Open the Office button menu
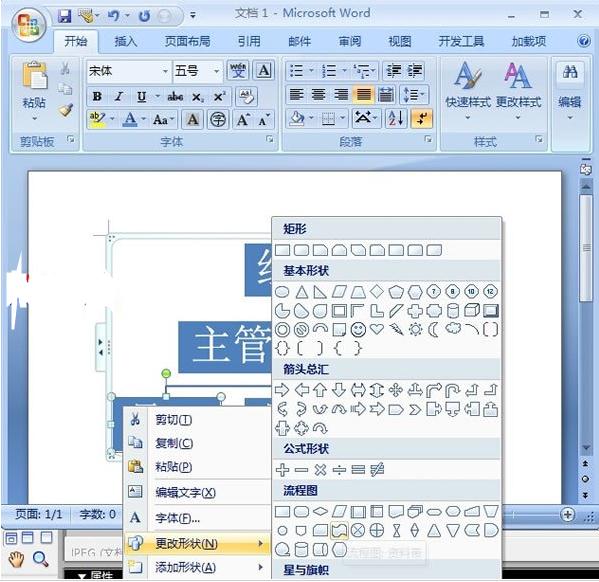The width and height of the screenshot is (599, 582). click(x=29, y=26)
